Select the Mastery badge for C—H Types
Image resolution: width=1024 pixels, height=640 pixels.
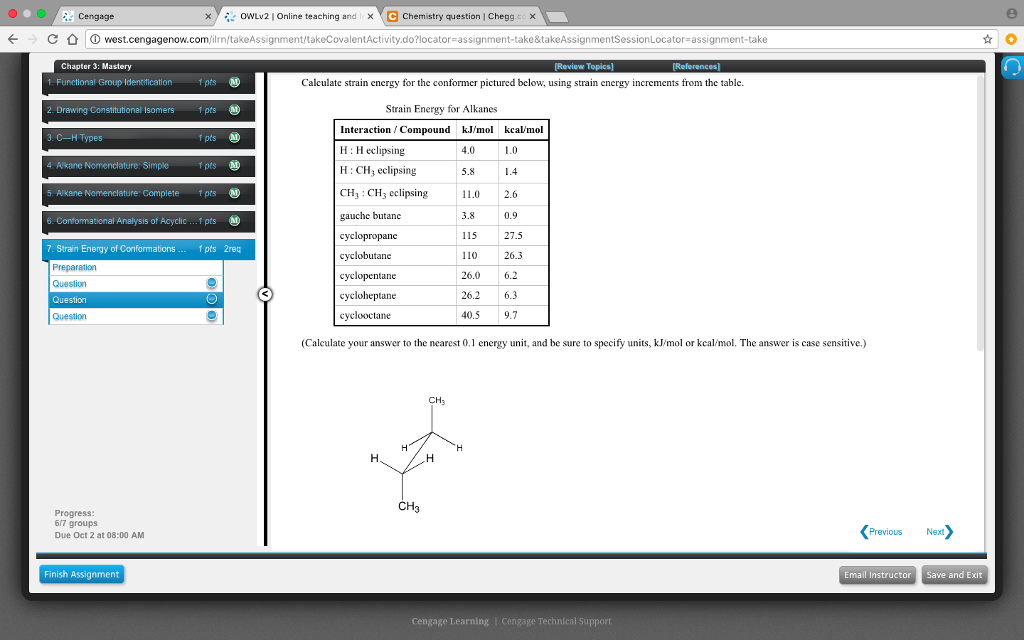point(232,138)
